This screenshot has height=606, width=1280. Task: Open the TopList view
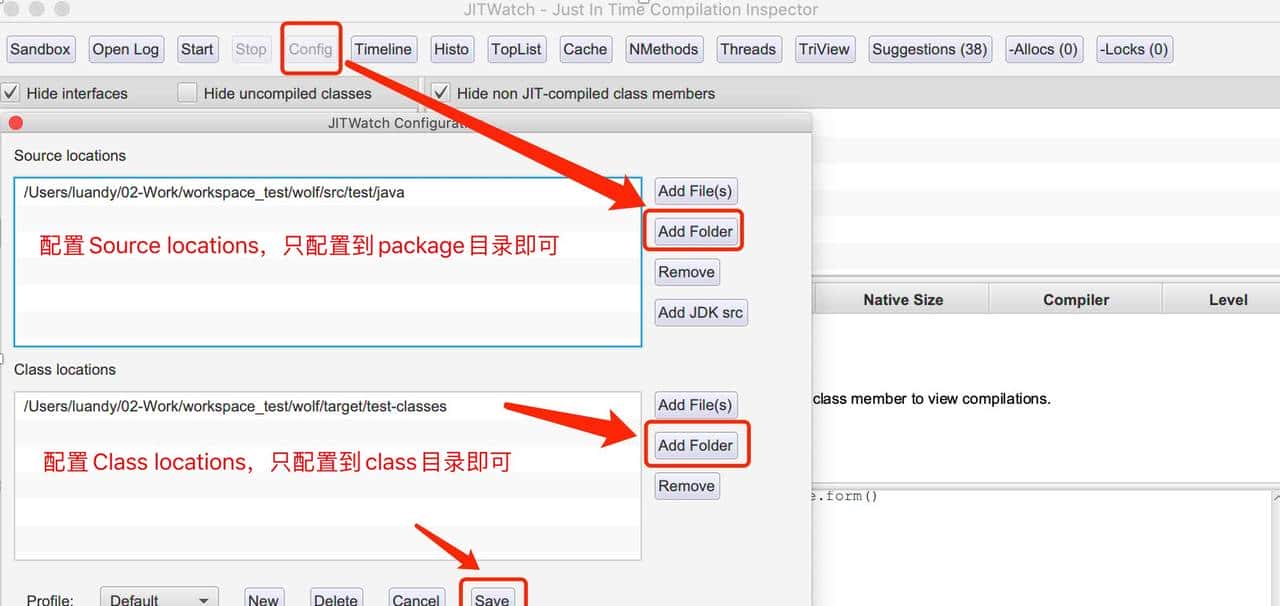tap(516, 48)
